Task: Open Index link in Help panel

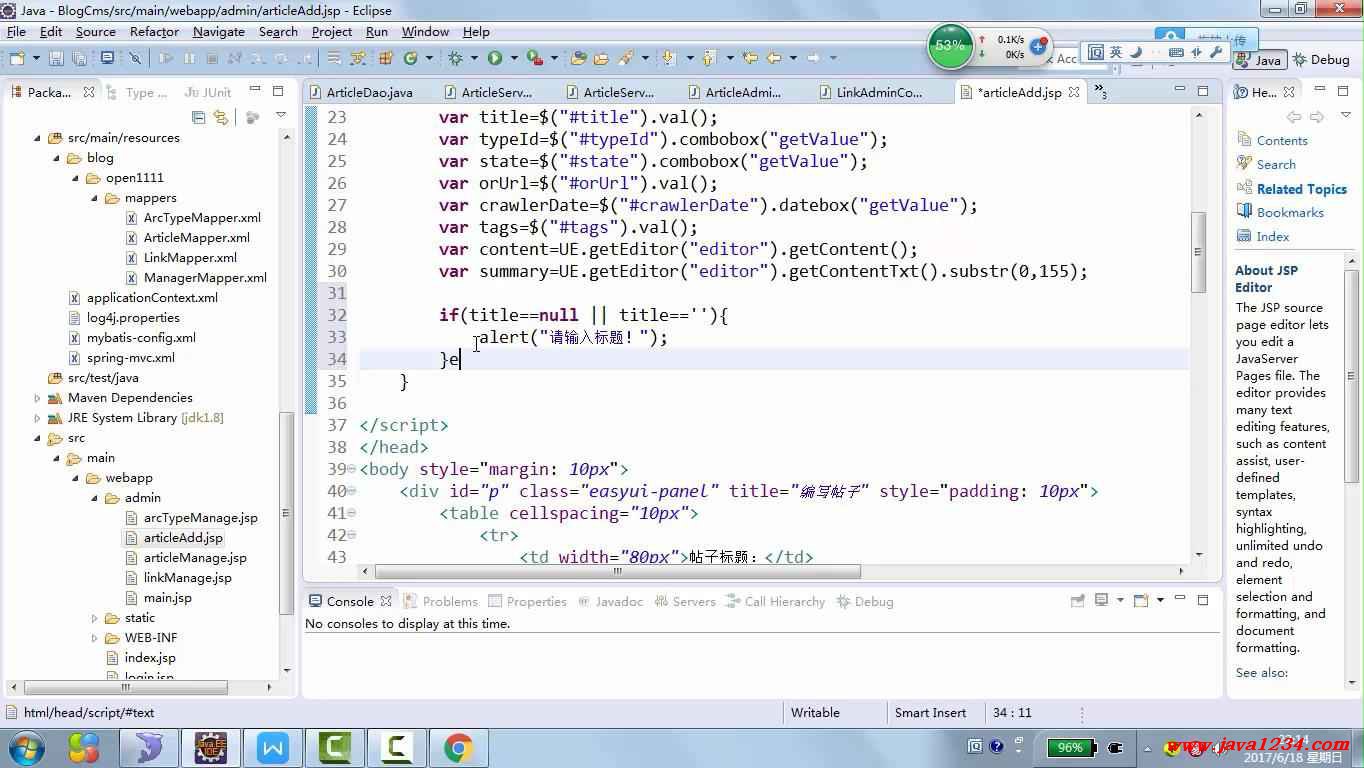Action: tap(1273, 237)
